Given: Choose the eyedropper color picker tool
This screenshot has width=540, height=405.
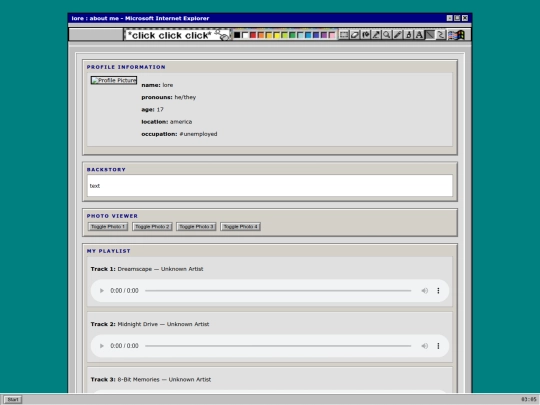Looking at the screenshot, I should coord(376,35).
